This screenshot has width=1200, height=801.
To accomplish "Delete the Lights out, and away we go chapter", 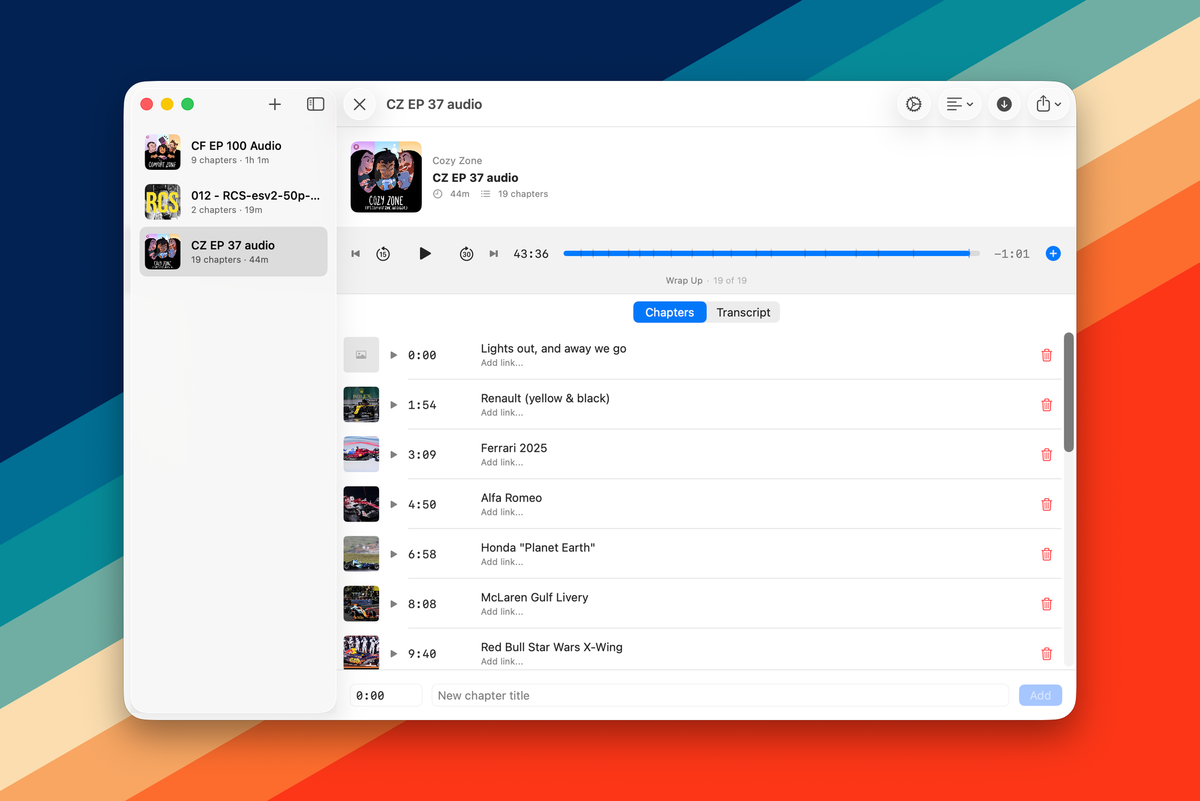I will pos(1047,355).
